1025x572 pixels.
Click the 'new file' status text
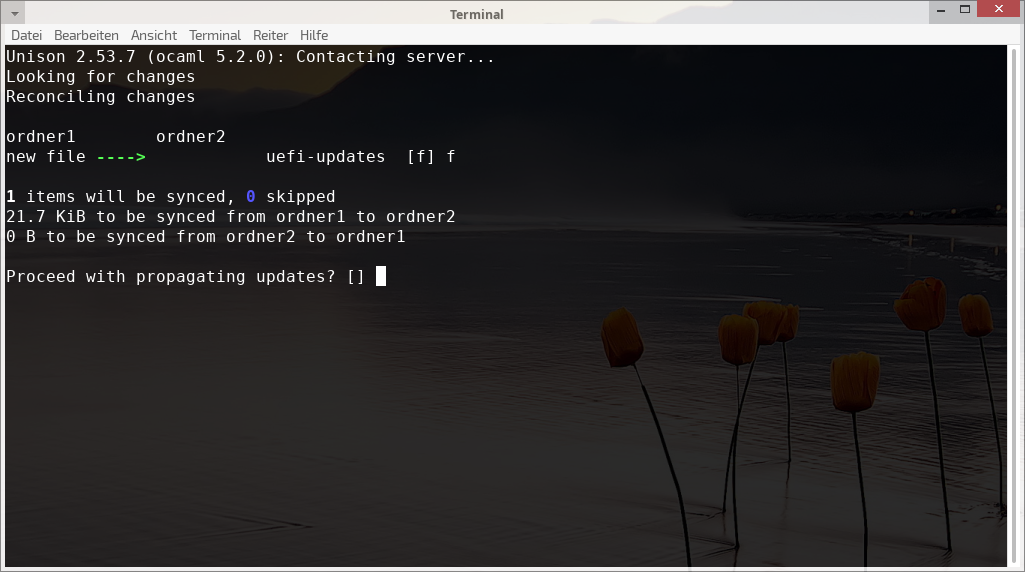click(x=46, y=157)
